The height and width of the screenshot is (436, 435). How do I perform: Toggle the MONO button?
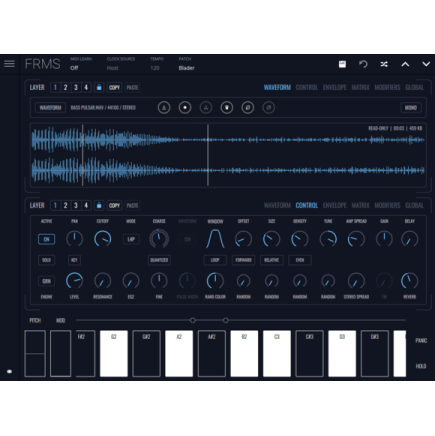click(x=411, y=108)
